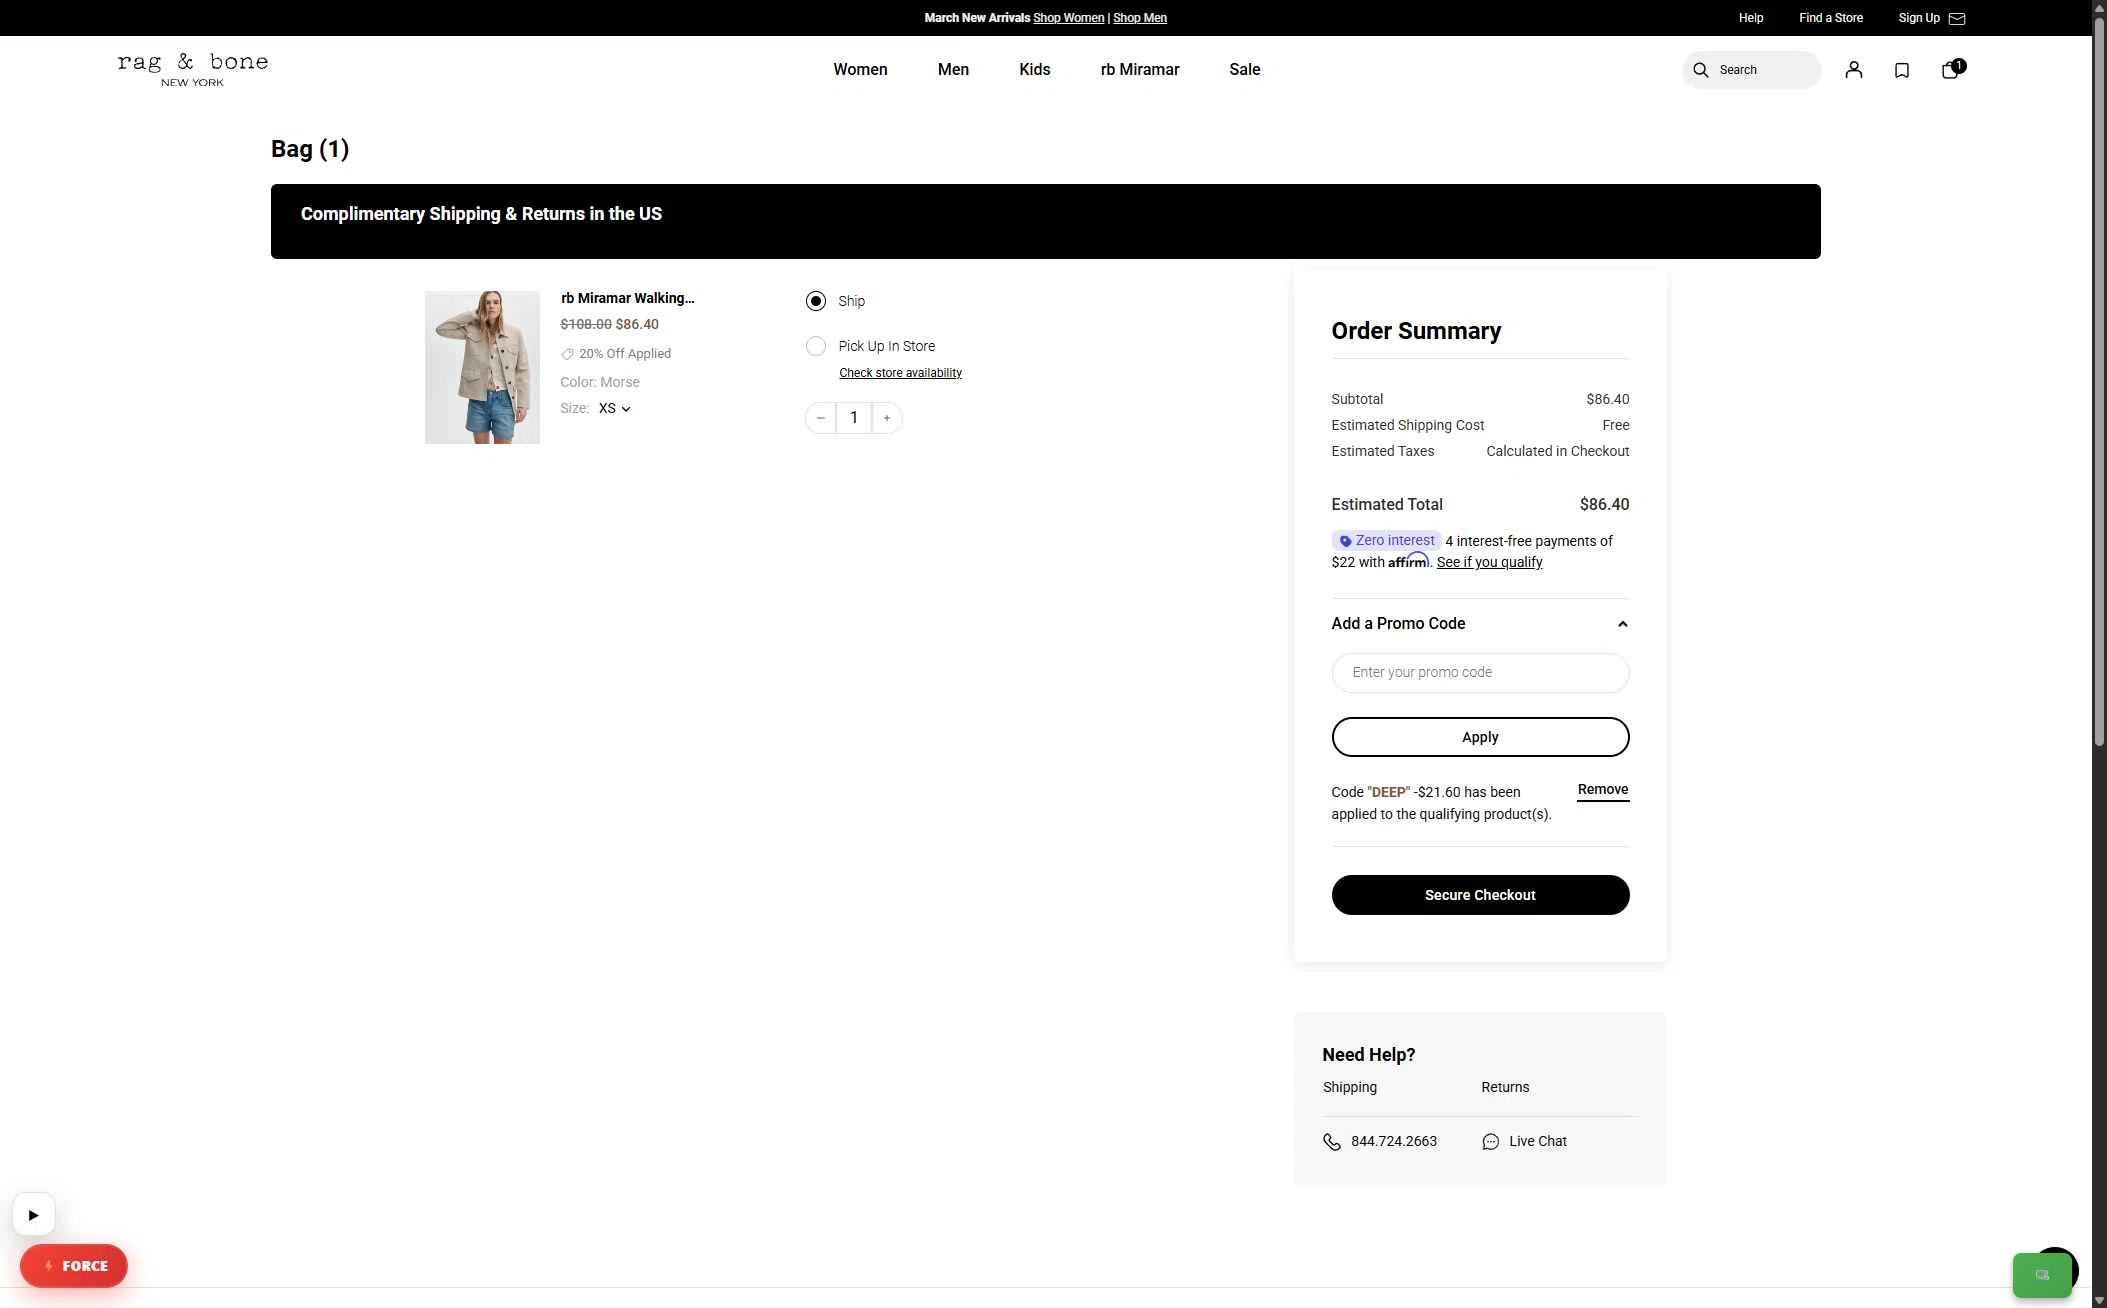2107x1308 pixels.
Task: Open the saved items bookmark icon
Action: (1901, 70)
